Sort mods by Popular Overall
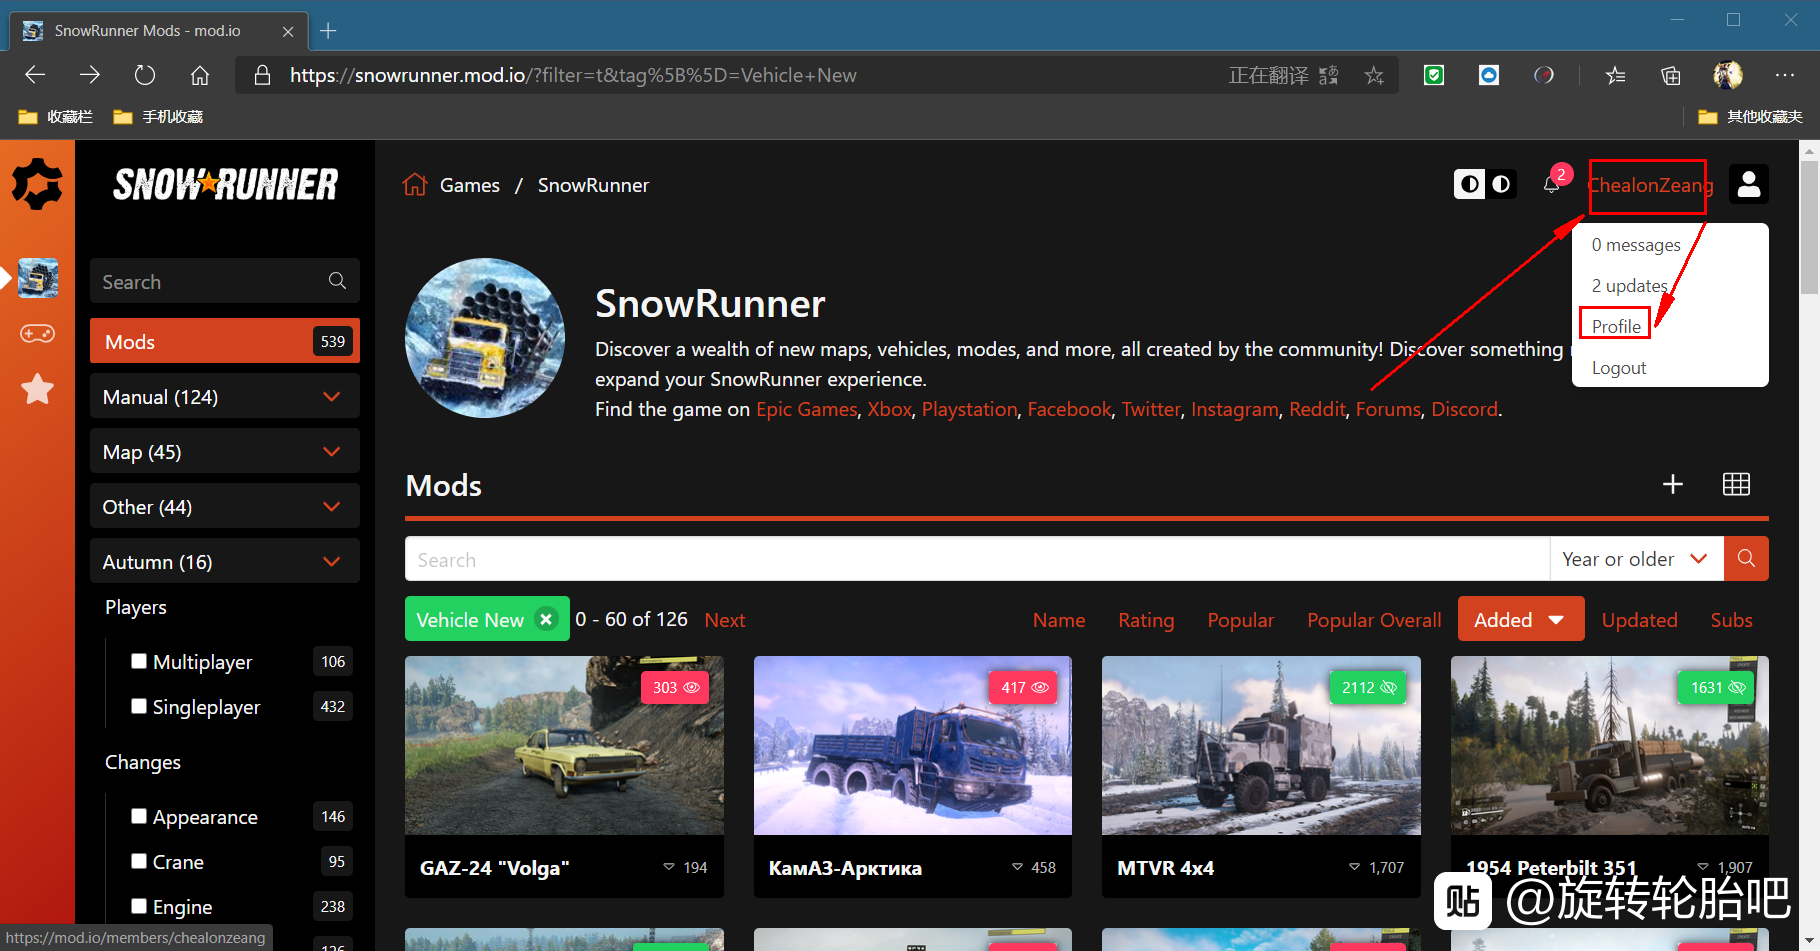This screenshot has height=951, width=1820. [1375, 620]
